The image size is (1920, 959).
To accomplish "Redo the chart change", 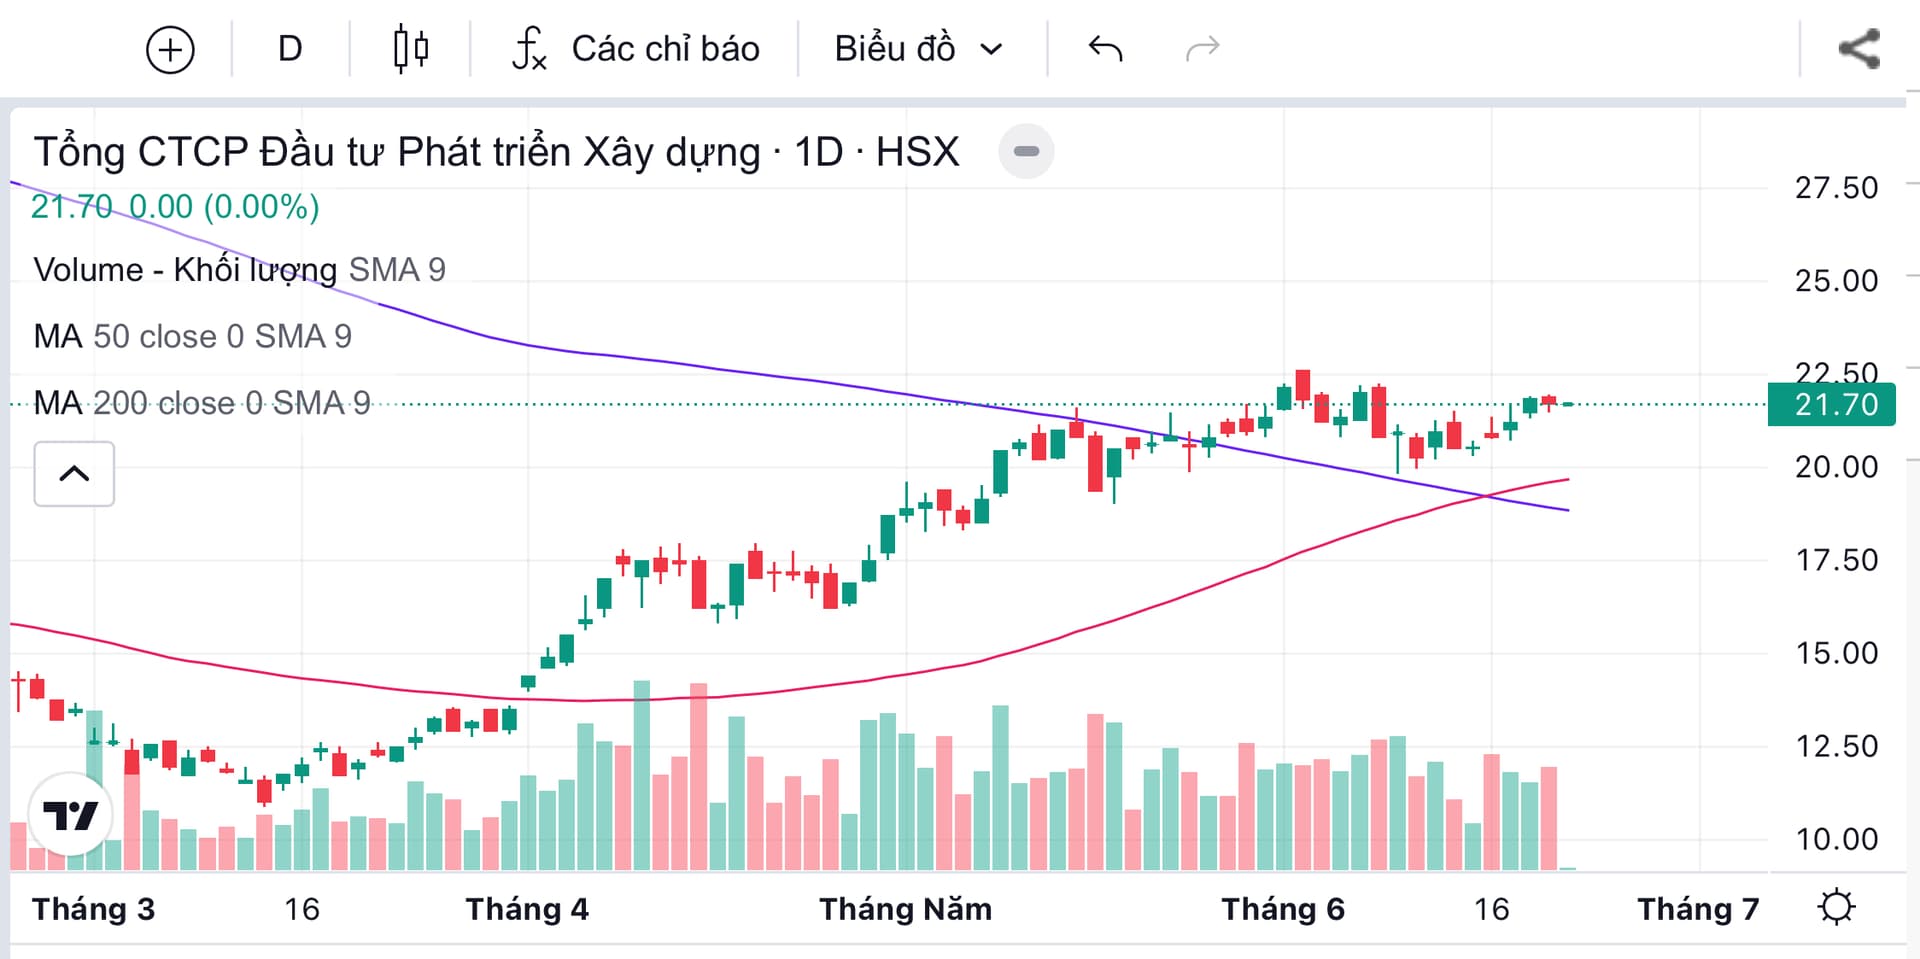I will [1202, 49].
